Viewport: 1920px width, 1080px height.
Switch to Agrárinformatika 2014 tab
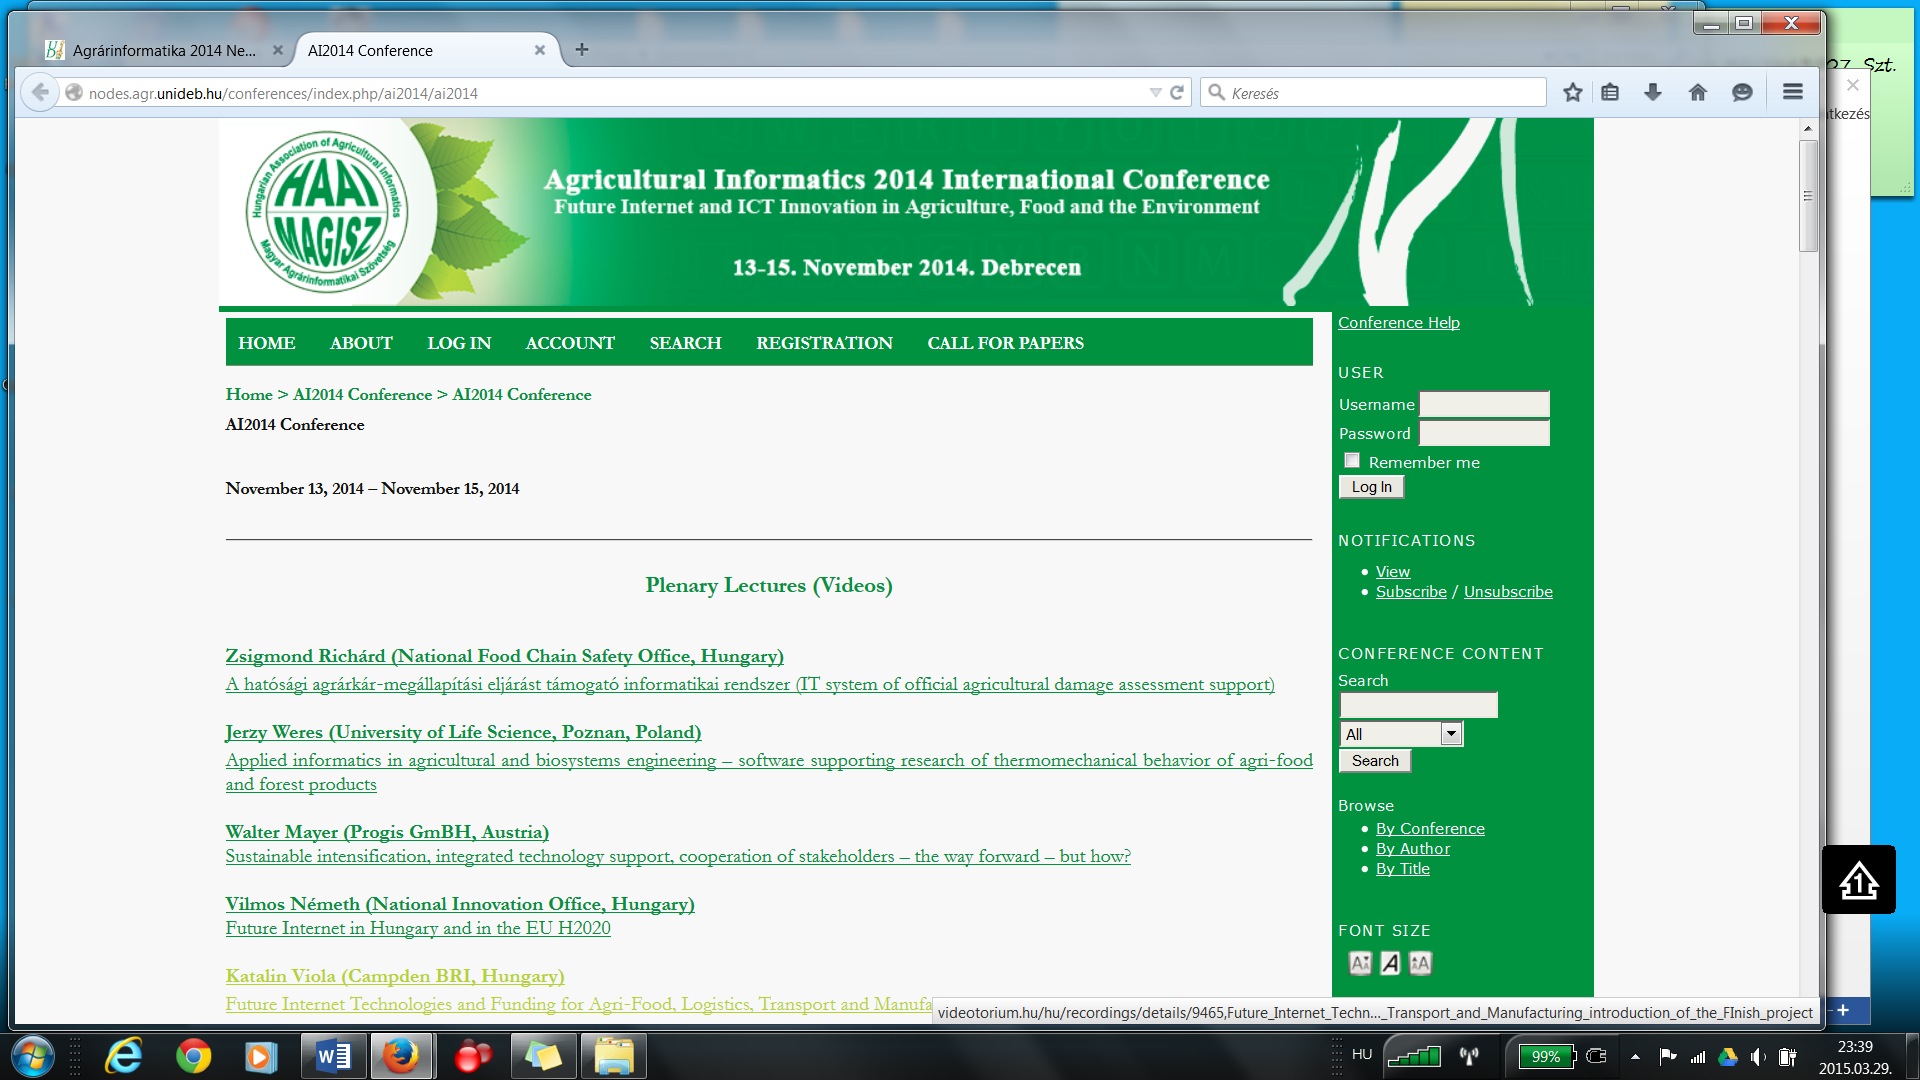(163, 50)
